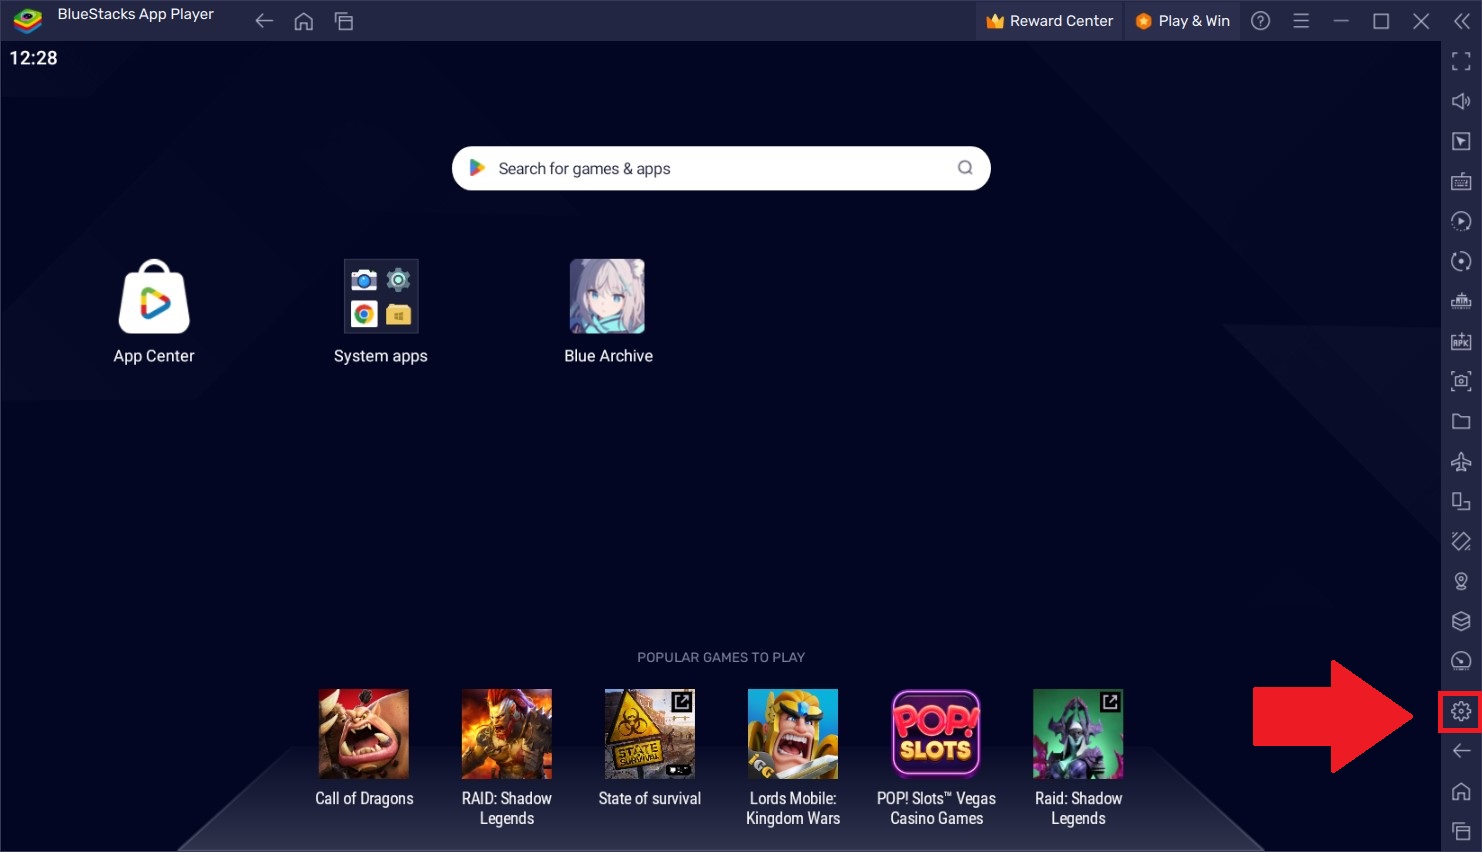Open the App Center

point(153,296)
